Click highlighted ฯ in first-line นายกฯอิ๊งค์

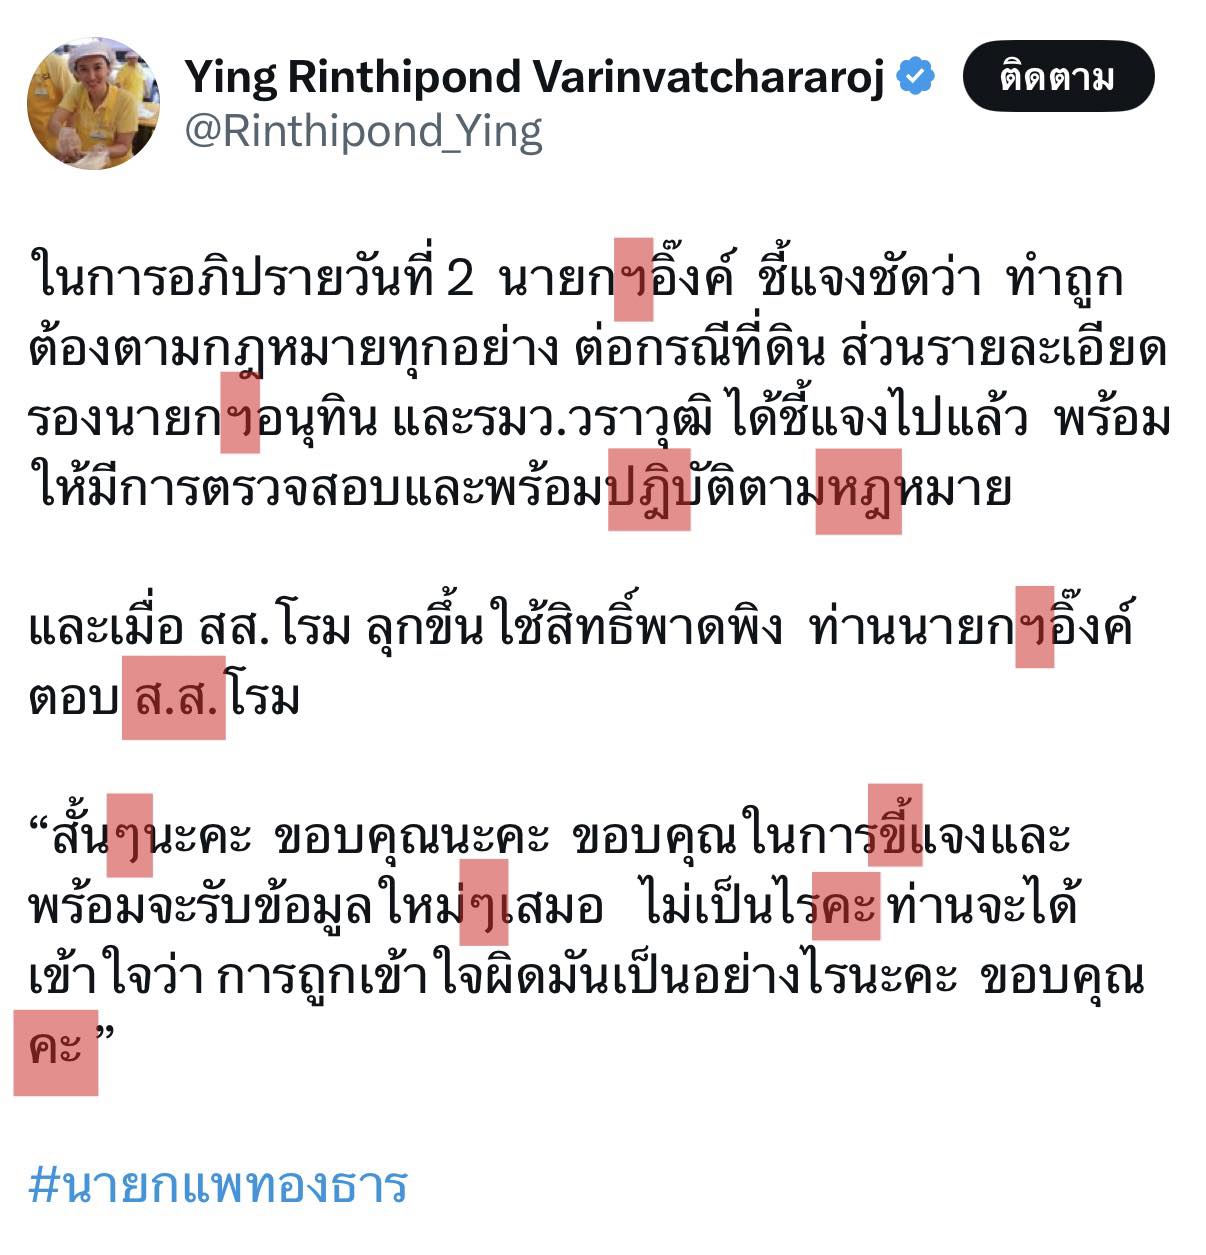point(633,279)
